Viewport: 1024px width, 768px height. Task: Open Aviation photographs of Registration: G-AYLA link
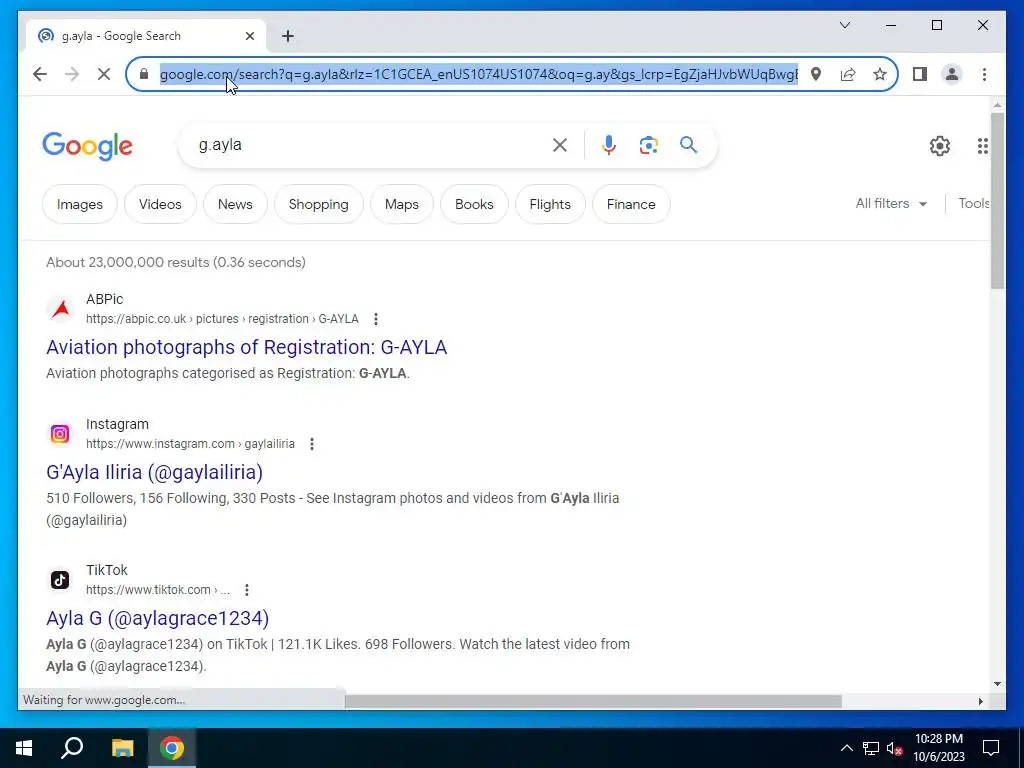pyautogui.click(x=246, y=347)
